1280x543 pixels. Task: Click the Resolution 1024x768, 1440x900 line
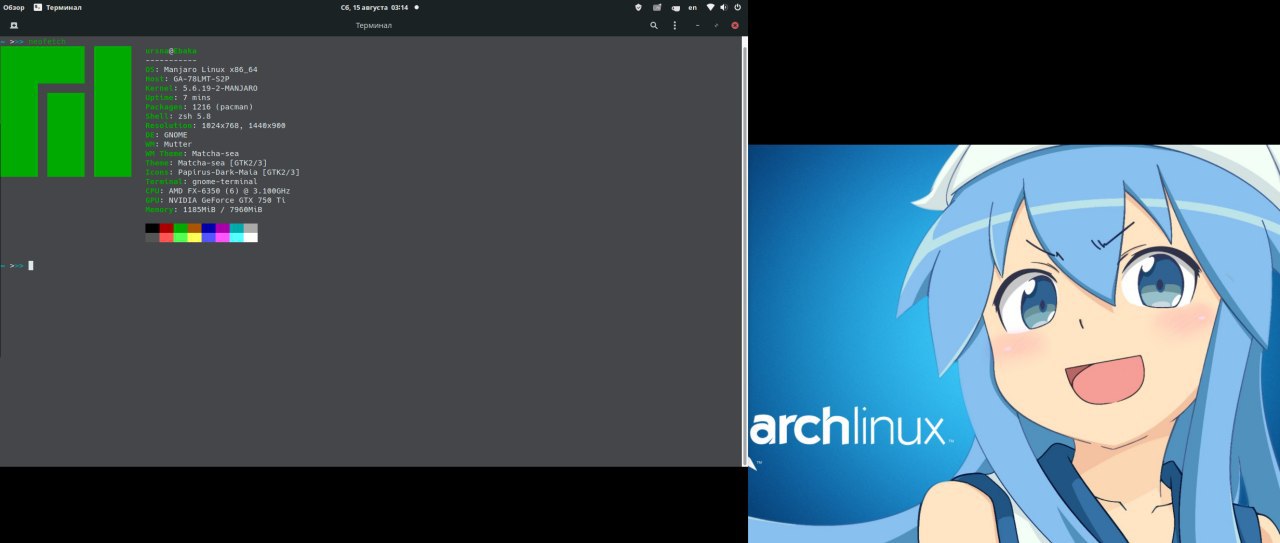215,125
